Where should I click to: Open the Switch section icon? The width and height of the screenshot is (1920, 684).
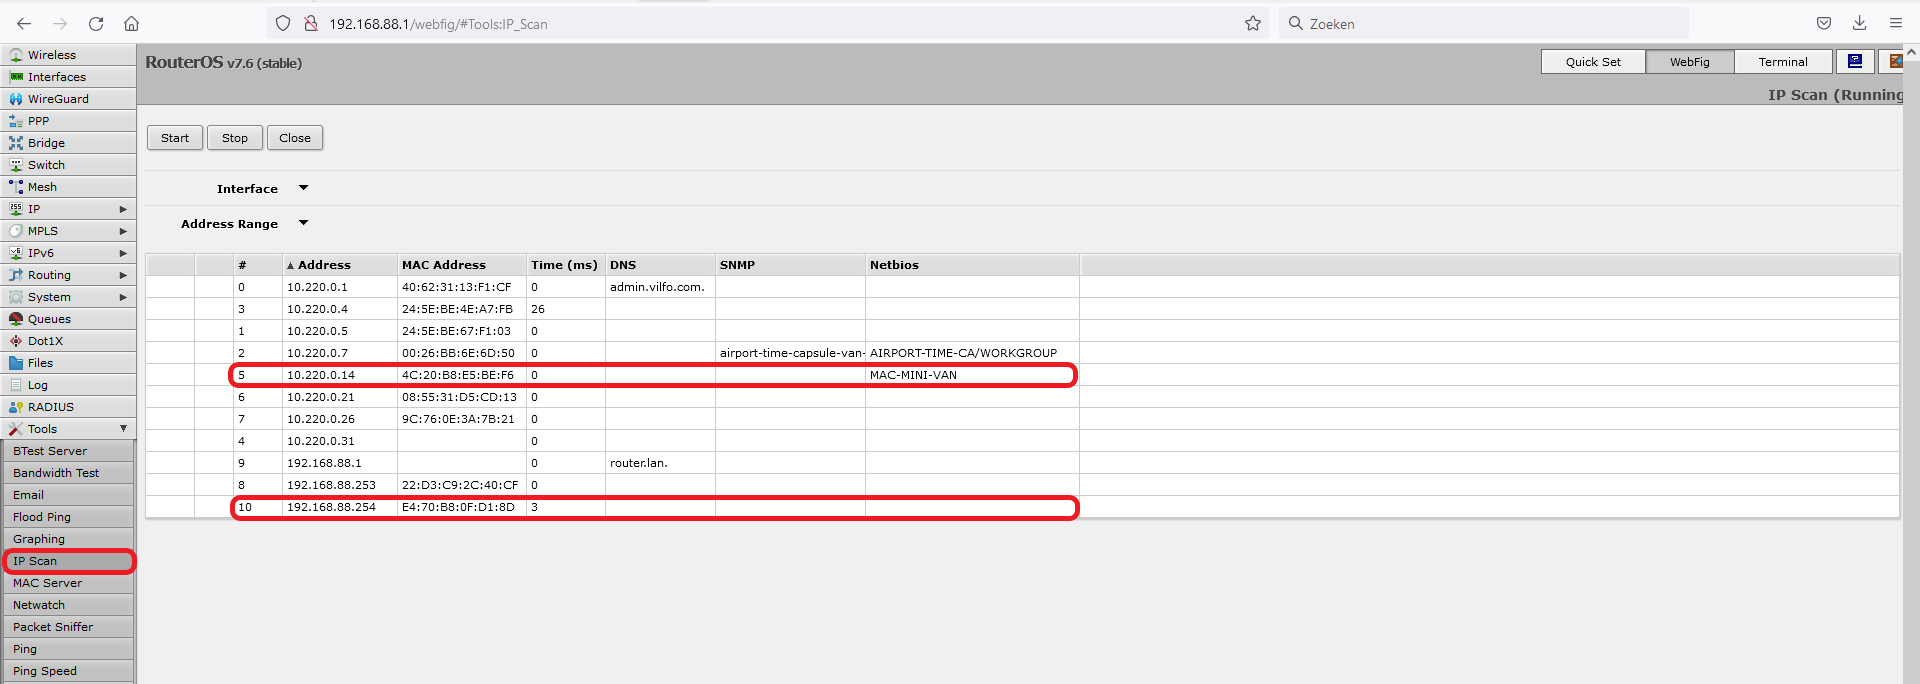click(x=16, y=165)
